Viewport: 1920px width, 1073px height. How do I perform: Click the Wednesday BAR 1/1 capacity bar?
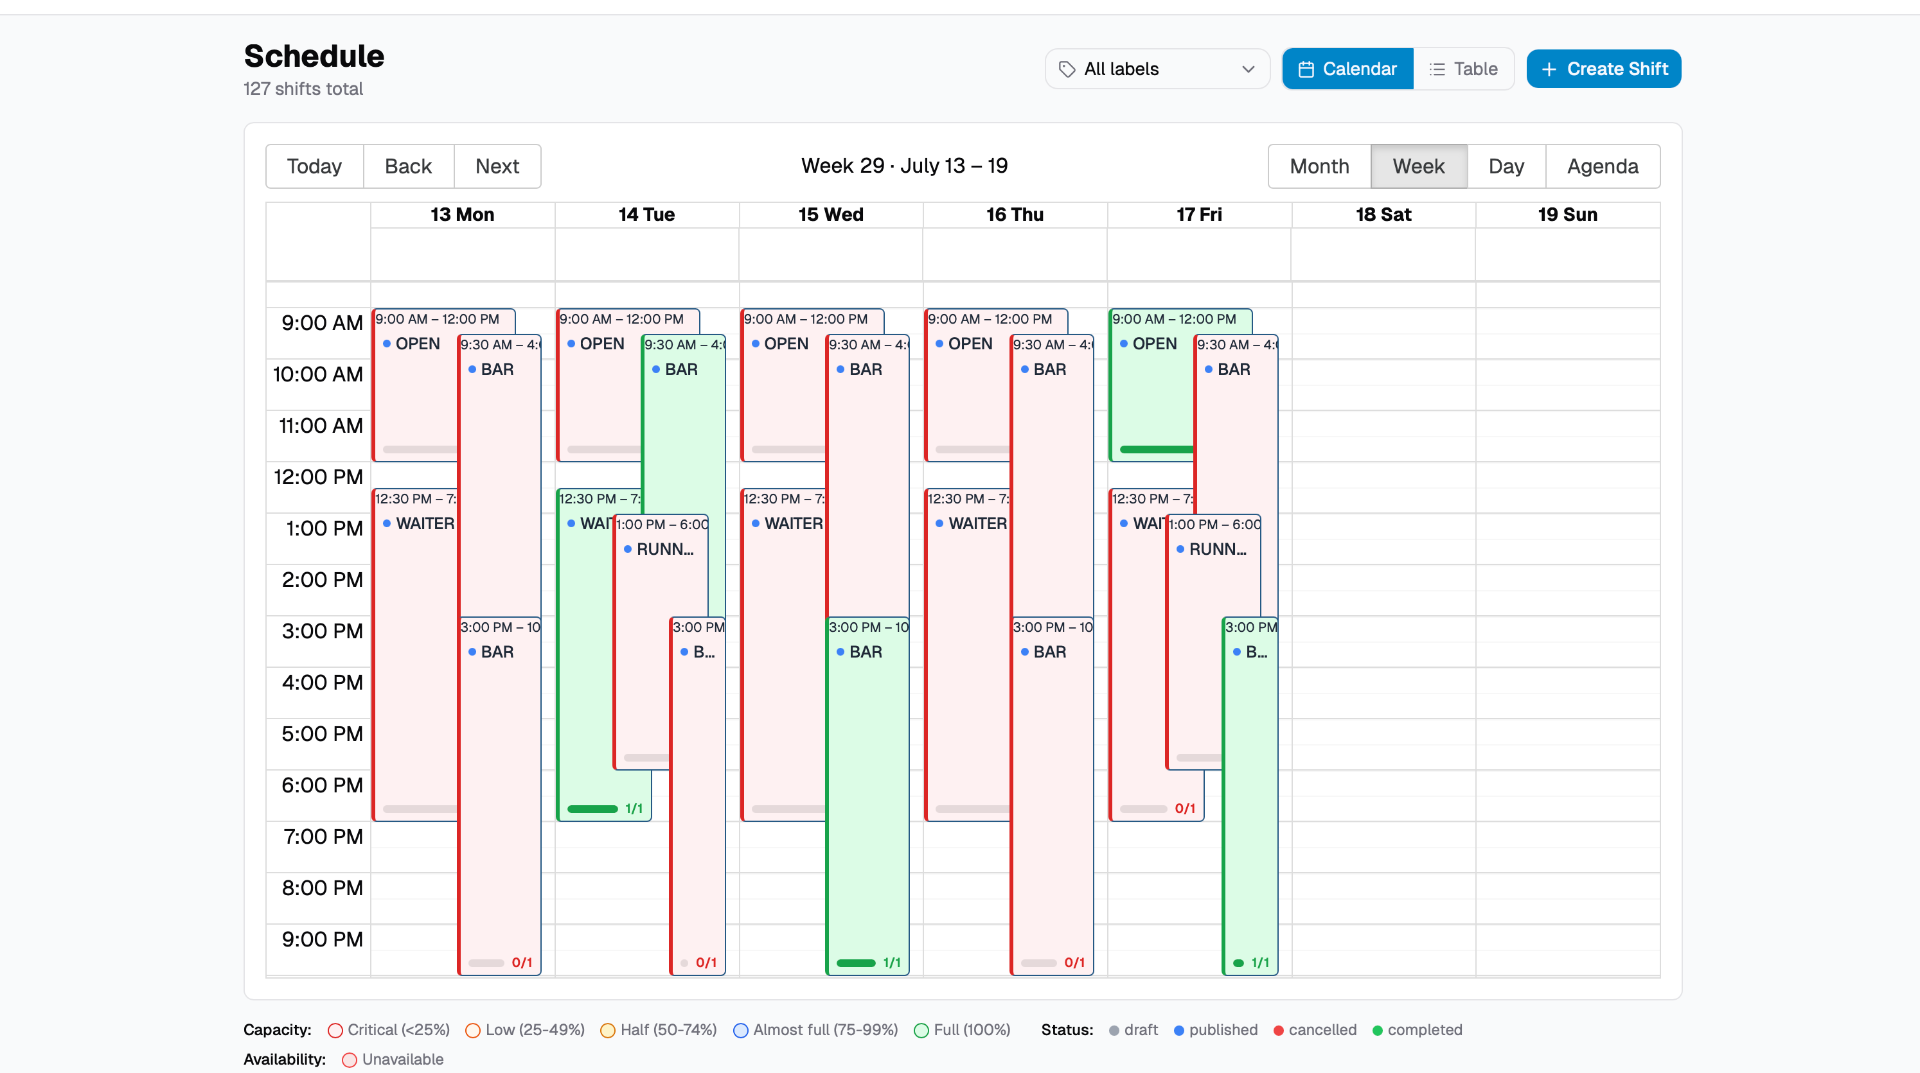click(x=856, y=962)
